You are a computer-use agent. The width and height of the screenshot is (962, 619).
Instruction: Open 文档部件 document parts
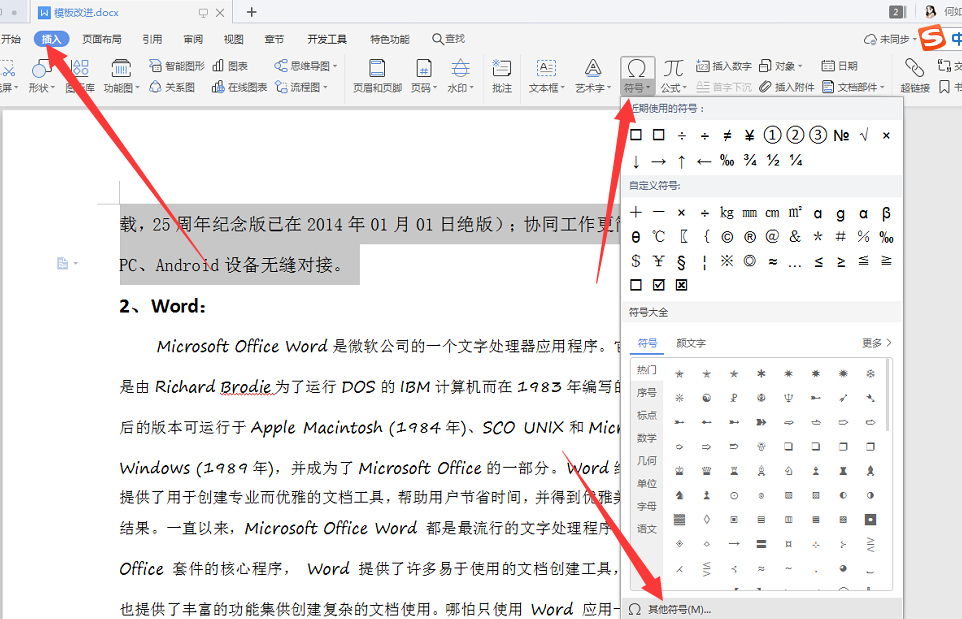[853, 87]
